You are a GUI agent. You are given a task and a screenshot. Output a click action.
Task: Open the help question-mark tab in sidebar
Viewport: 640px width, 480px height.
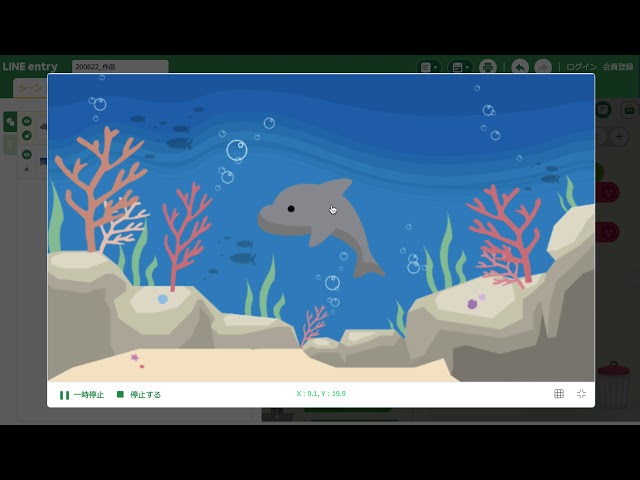coord(10,145)
